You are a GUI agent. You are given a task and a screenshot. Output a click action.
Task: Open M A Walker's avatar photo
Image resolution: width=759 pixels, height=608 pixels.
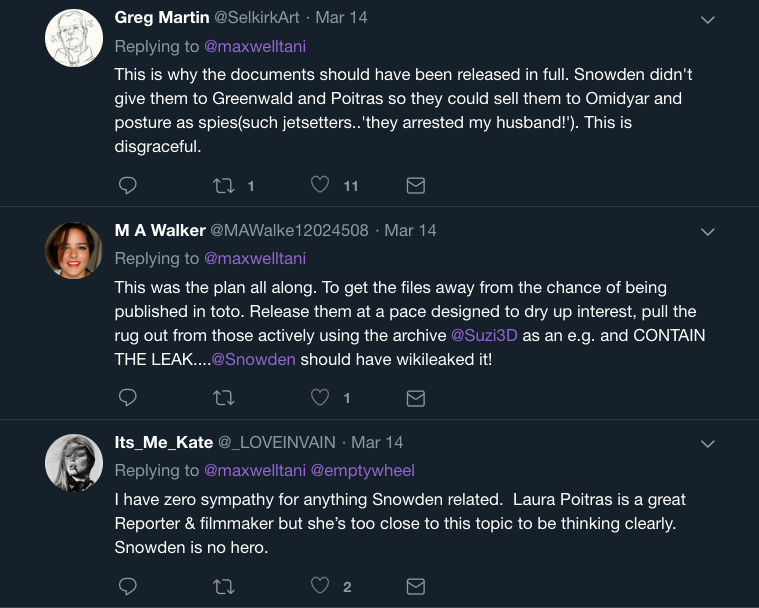pyautogui.click(x=75, y=250)
